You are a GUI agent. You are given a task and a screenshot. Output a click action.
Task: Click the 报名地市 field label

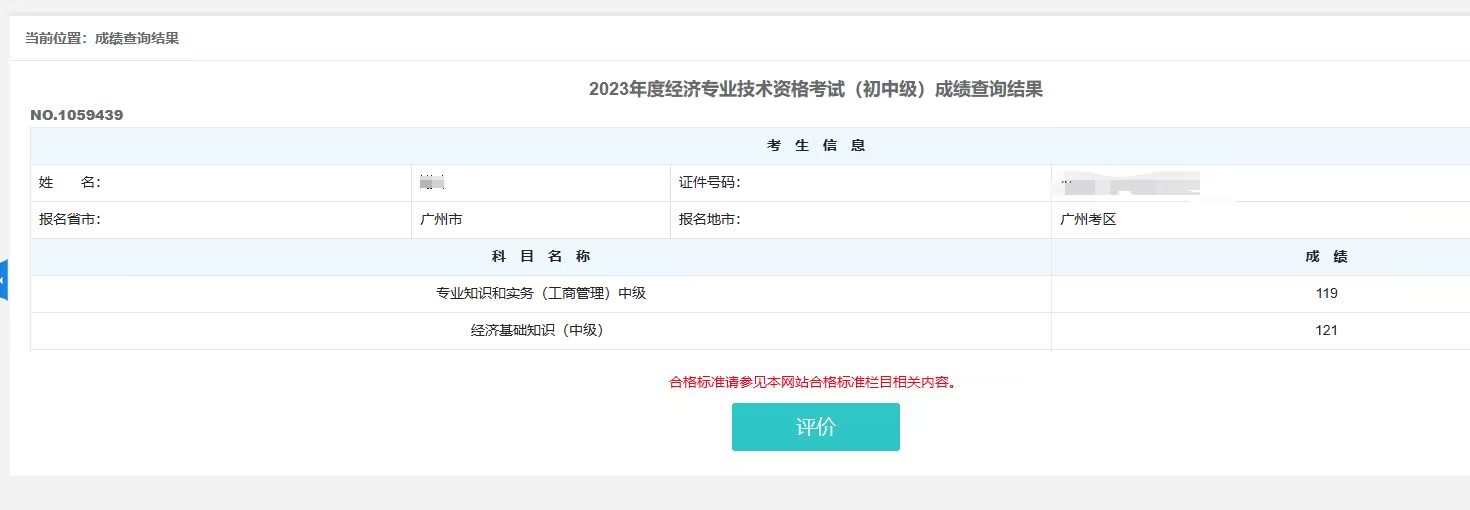pos(709,220)
